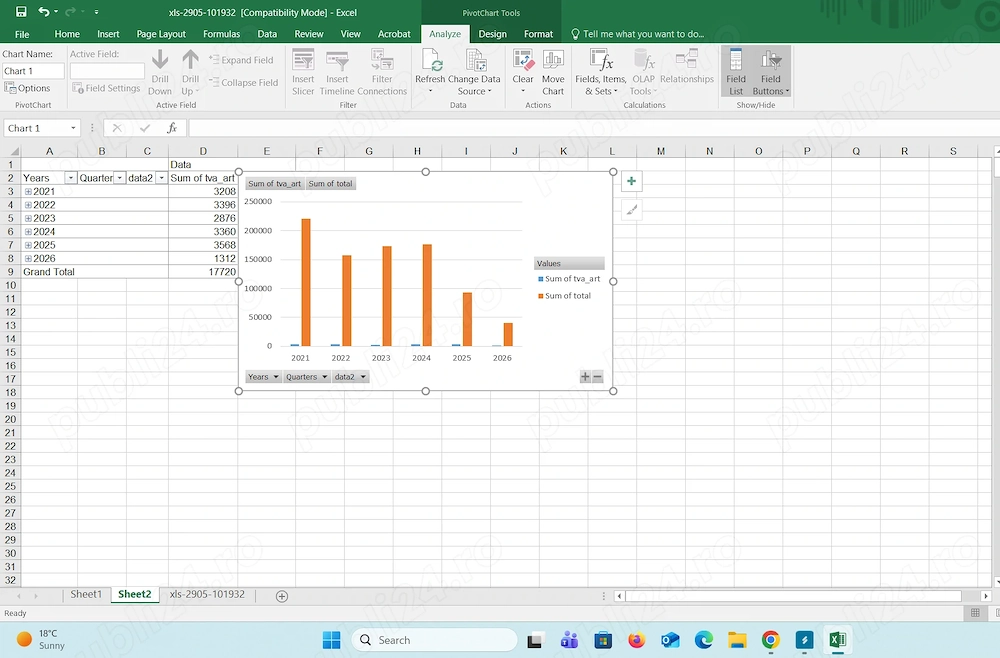Toggle the Field List pane
1000x658 pixels.
[736, 72]
